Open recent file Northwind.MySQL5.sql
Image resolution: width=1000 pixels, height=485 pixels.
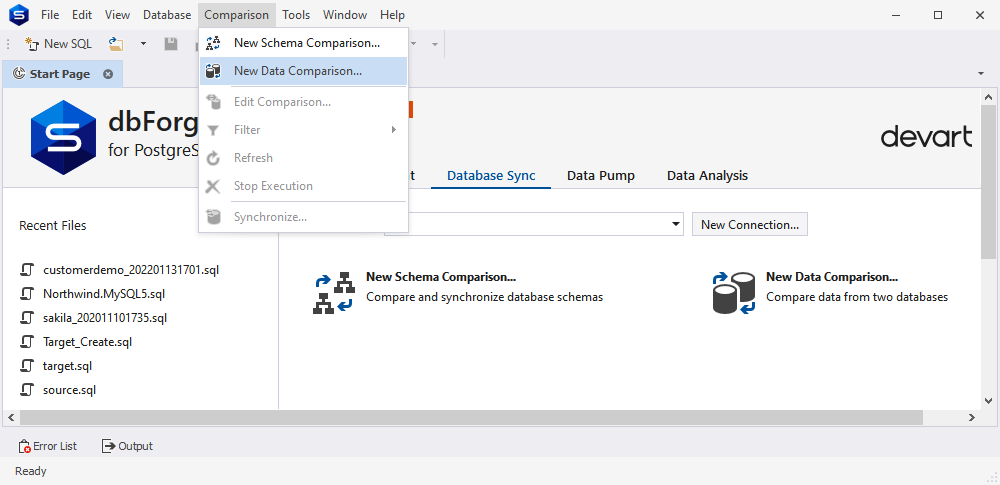point(104,294)
